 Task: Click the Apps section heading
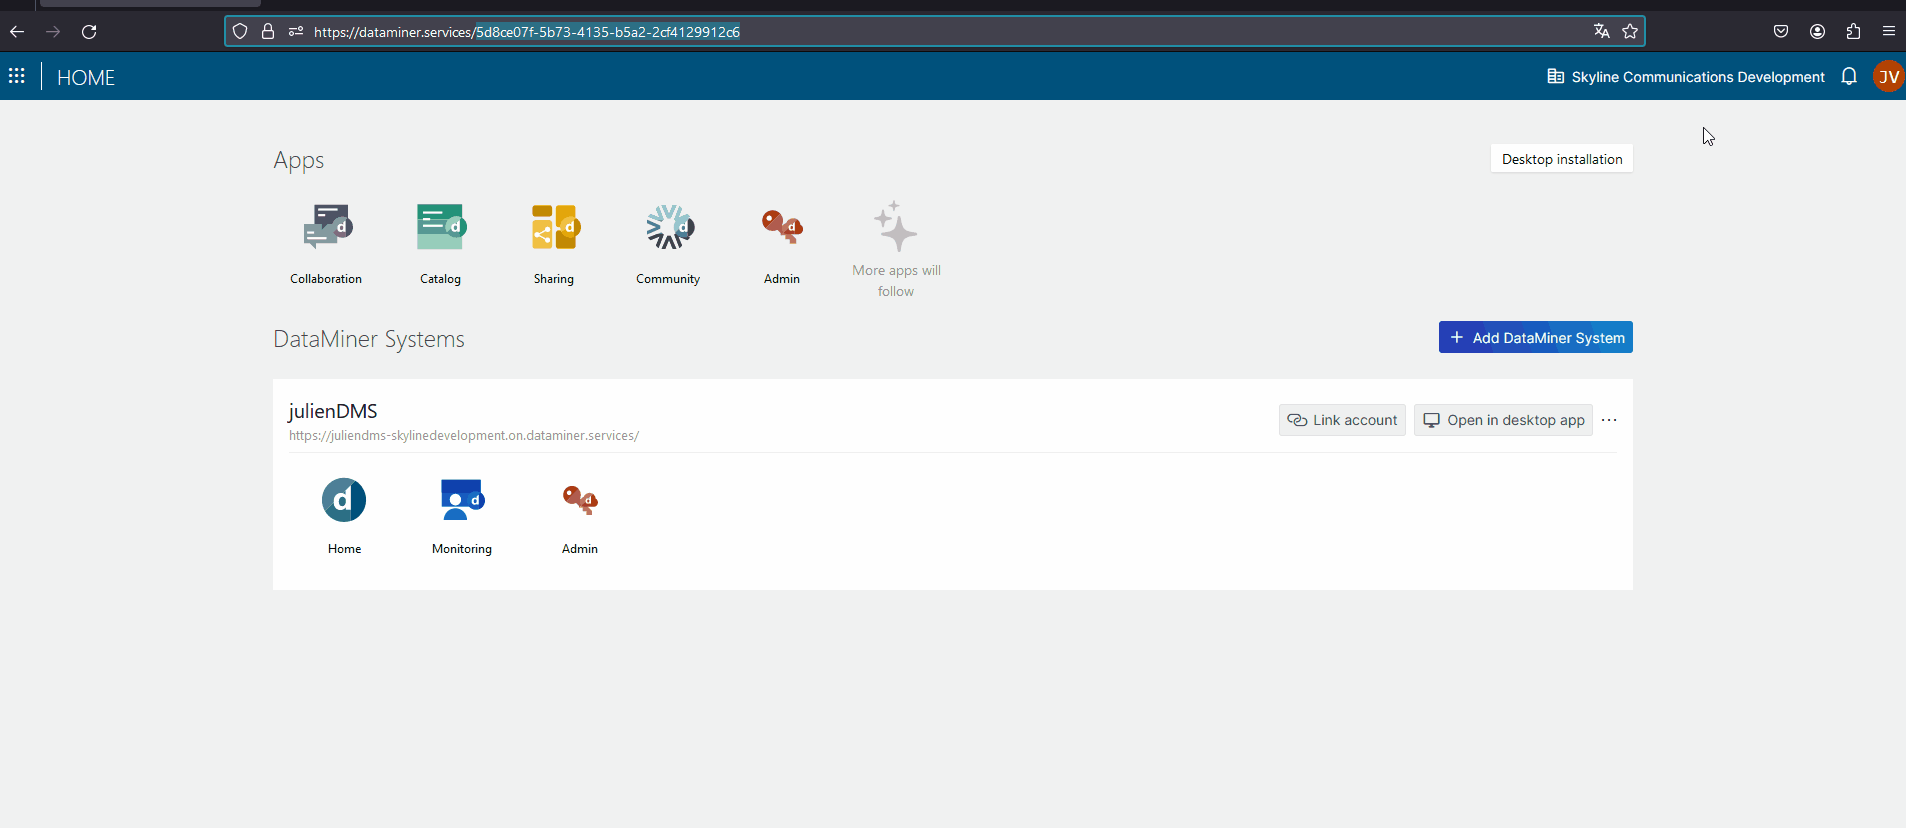(299, 160)
